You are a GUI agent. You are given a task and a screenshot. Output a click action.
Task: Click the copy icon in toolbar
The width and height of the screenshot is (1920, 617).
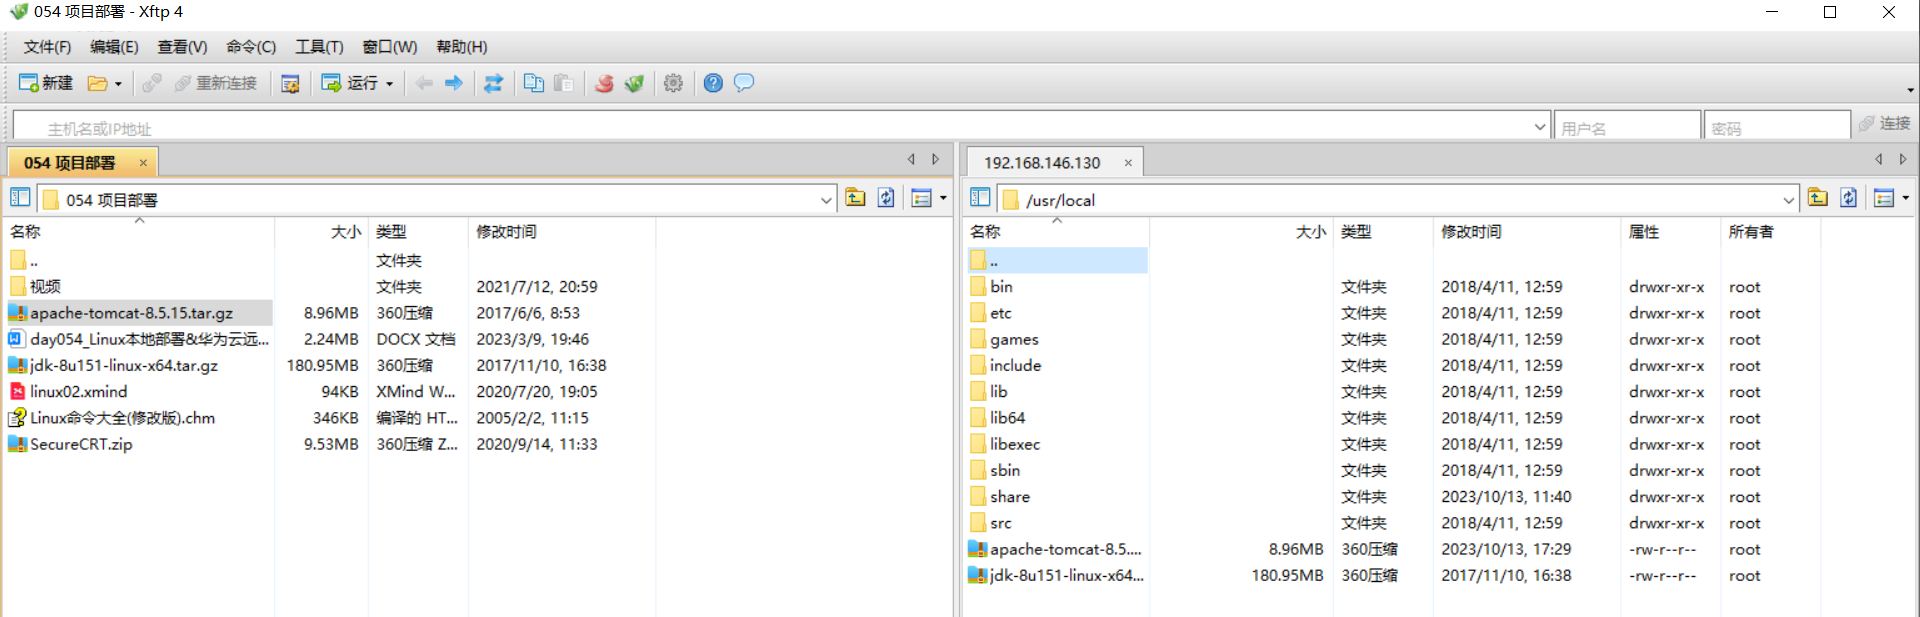click(534, 83)
